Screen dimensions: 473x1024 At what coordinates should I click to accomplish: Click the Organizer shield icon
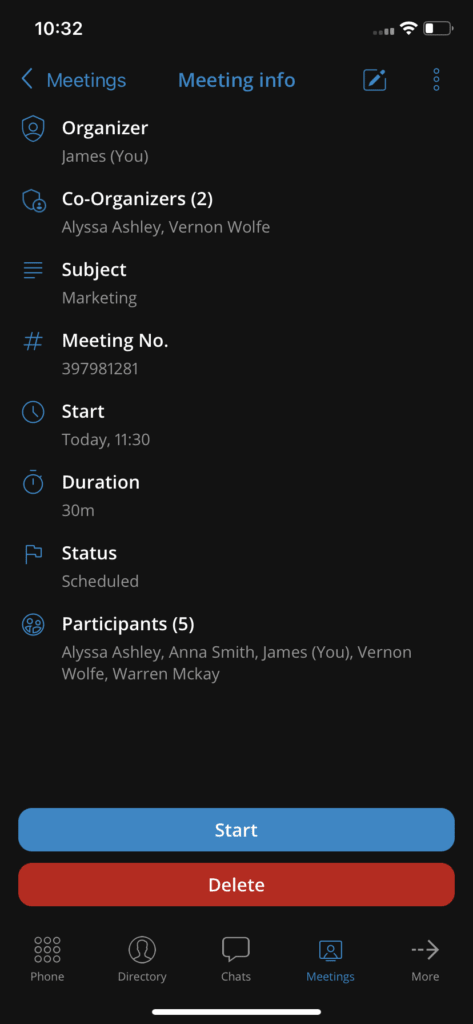click(33, 129)
